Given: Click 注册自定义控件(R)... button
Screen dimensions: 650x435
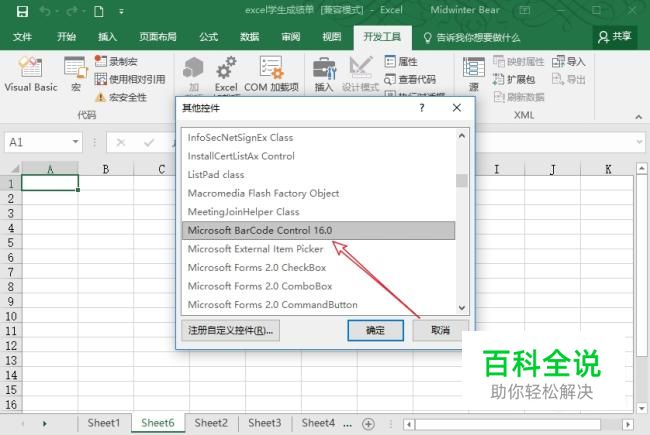Looking at the screenshot, I should tap(230, 330).
